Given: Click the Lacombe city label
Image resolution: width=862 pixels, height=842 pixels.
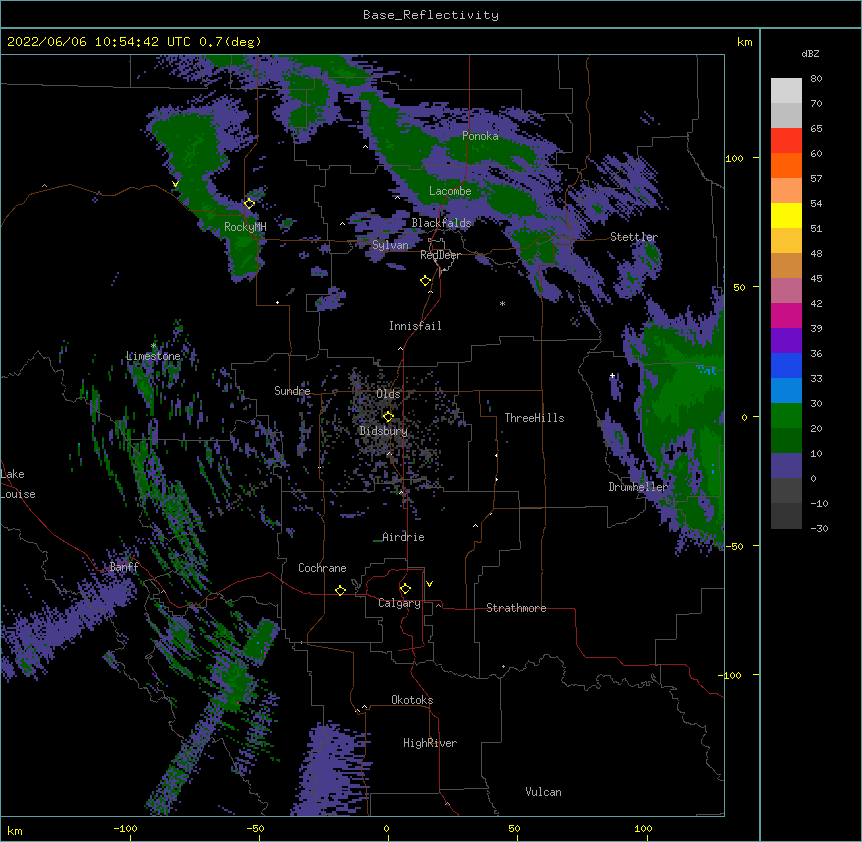Looking at the screenshot, I should pyautogui.click(x=450, y=191).
